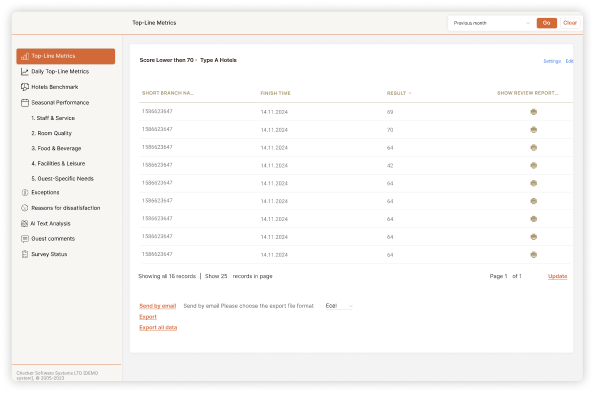
Task: Click the Seasonal Performance calendar icon
Action: point(25,102)
